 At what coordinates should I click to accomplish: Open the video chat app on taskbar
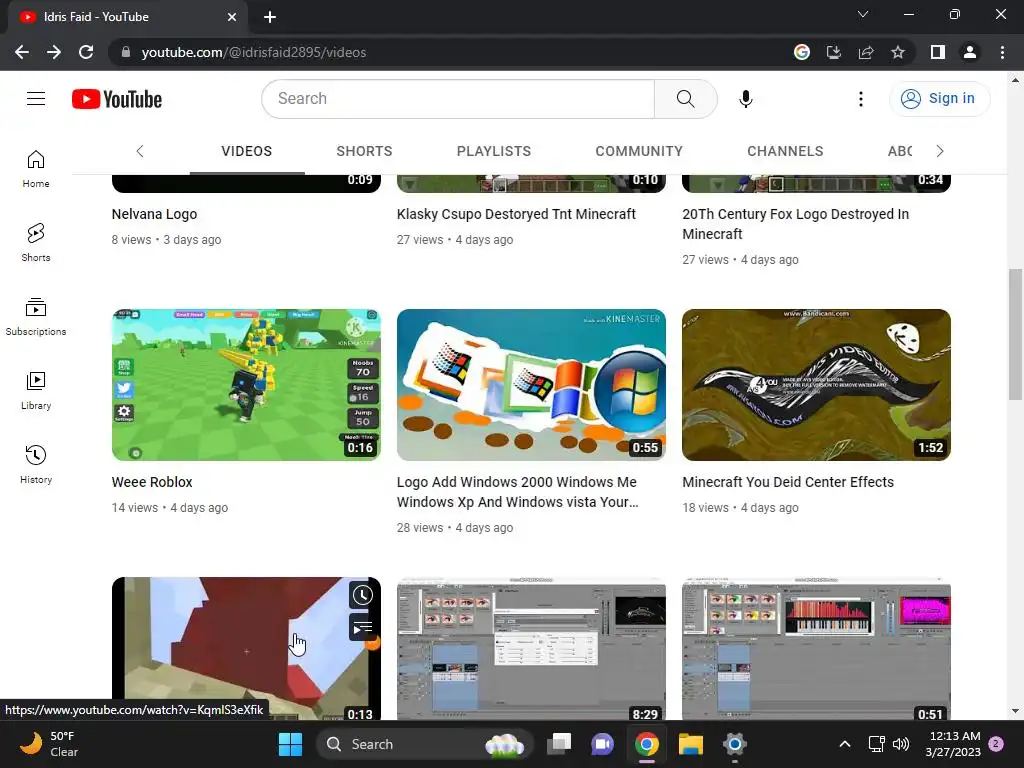coord(602,744)
